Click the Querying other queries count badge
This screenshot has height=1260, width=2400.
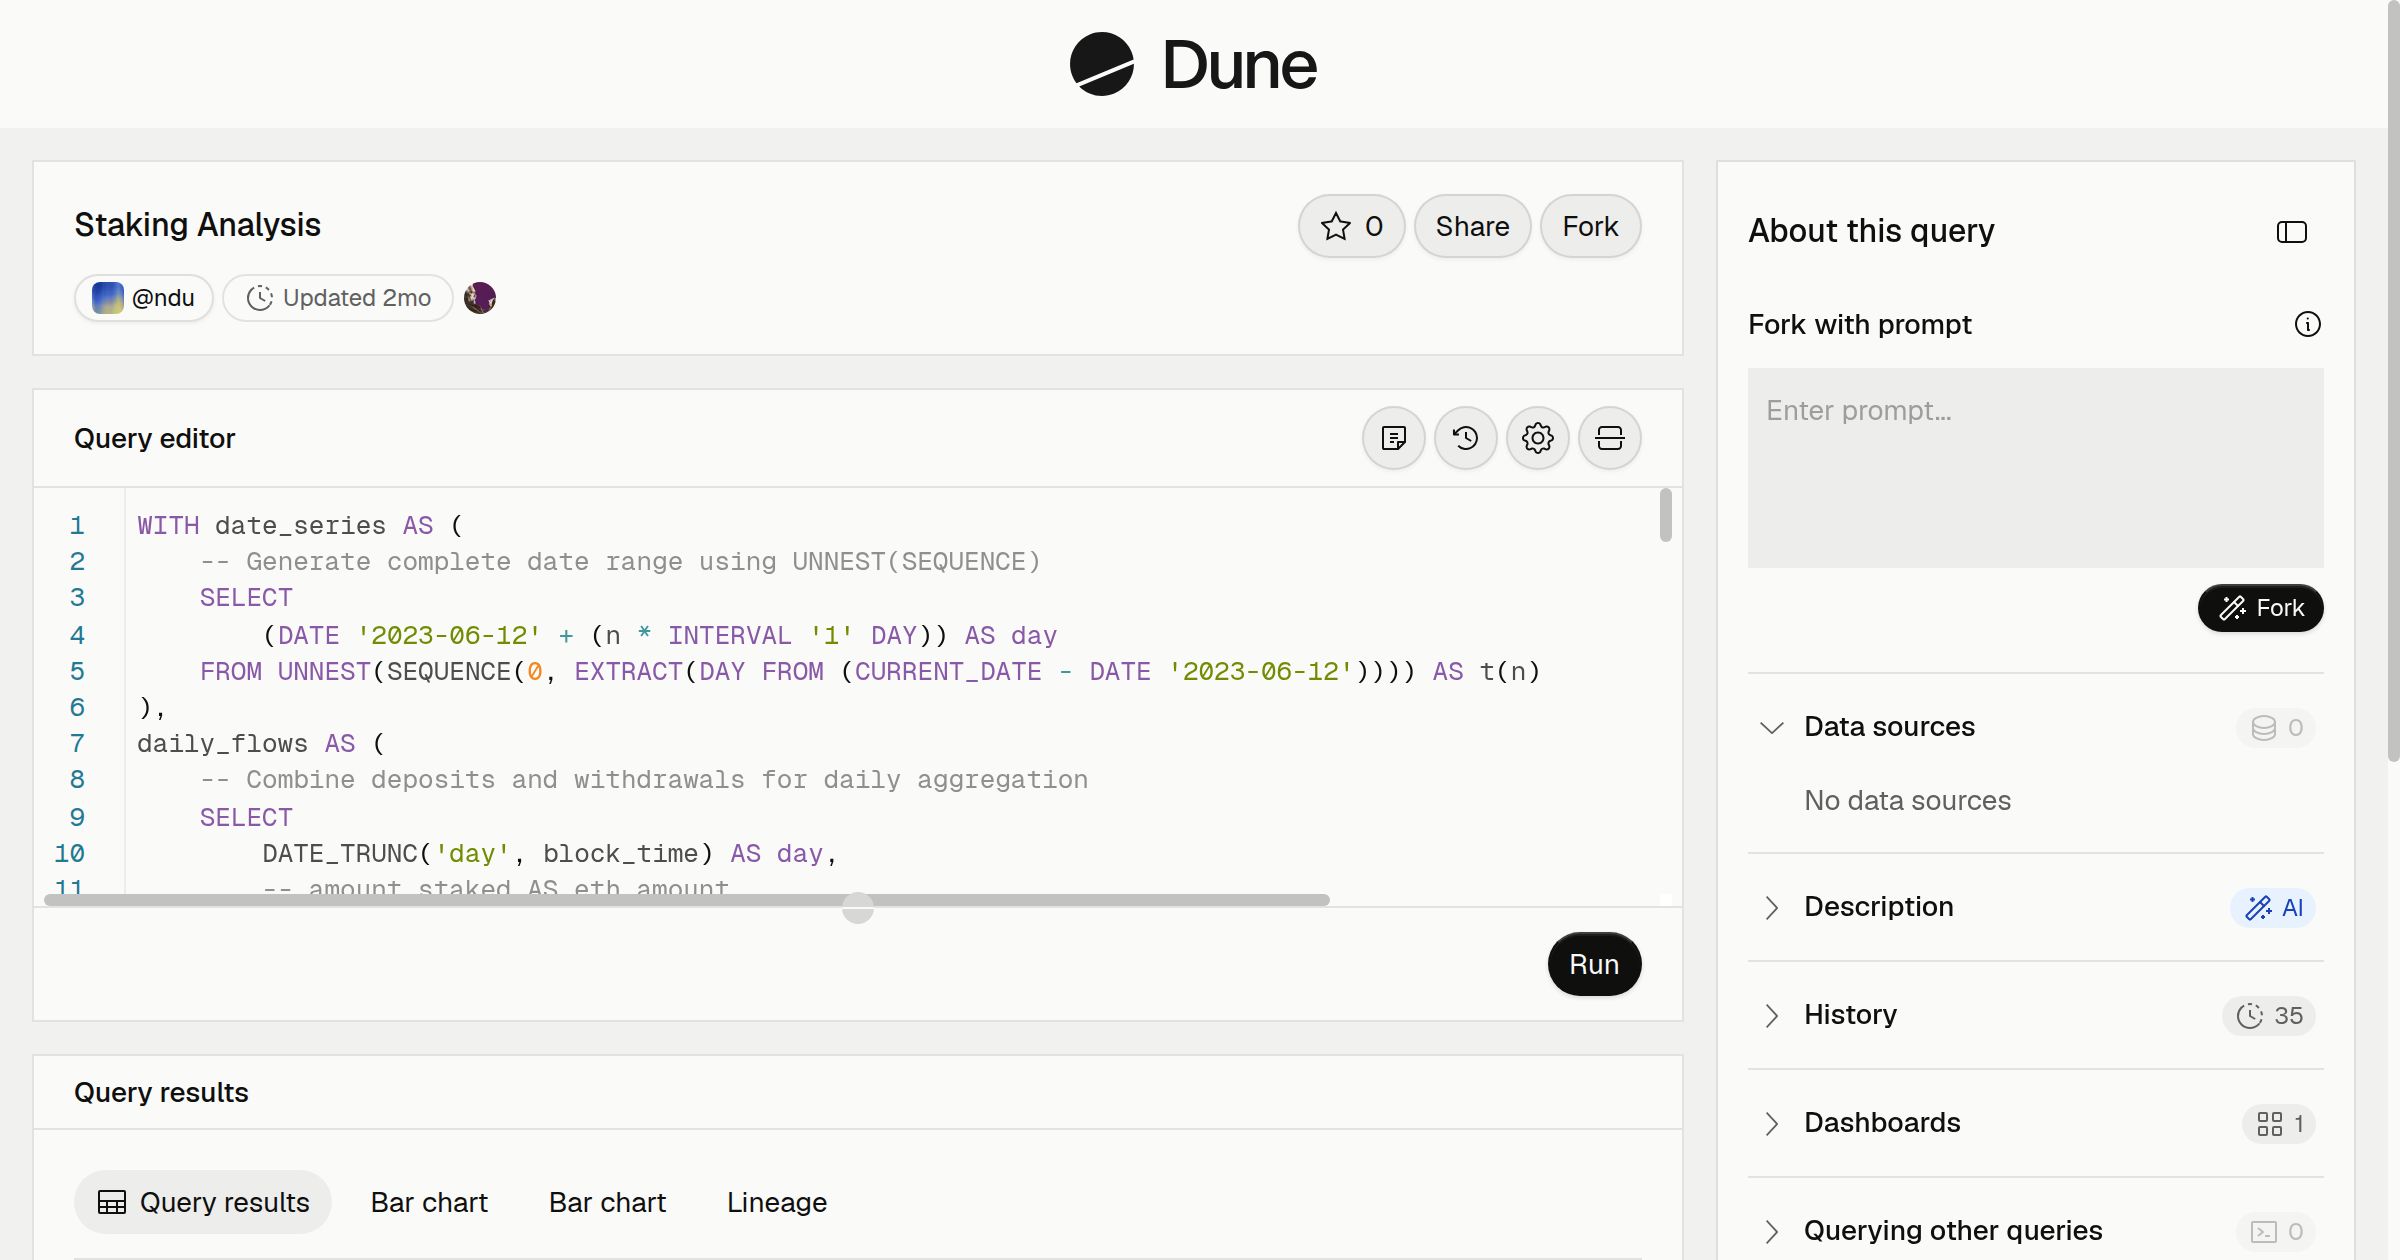pyautogui.click(x=2276, y=1231)
